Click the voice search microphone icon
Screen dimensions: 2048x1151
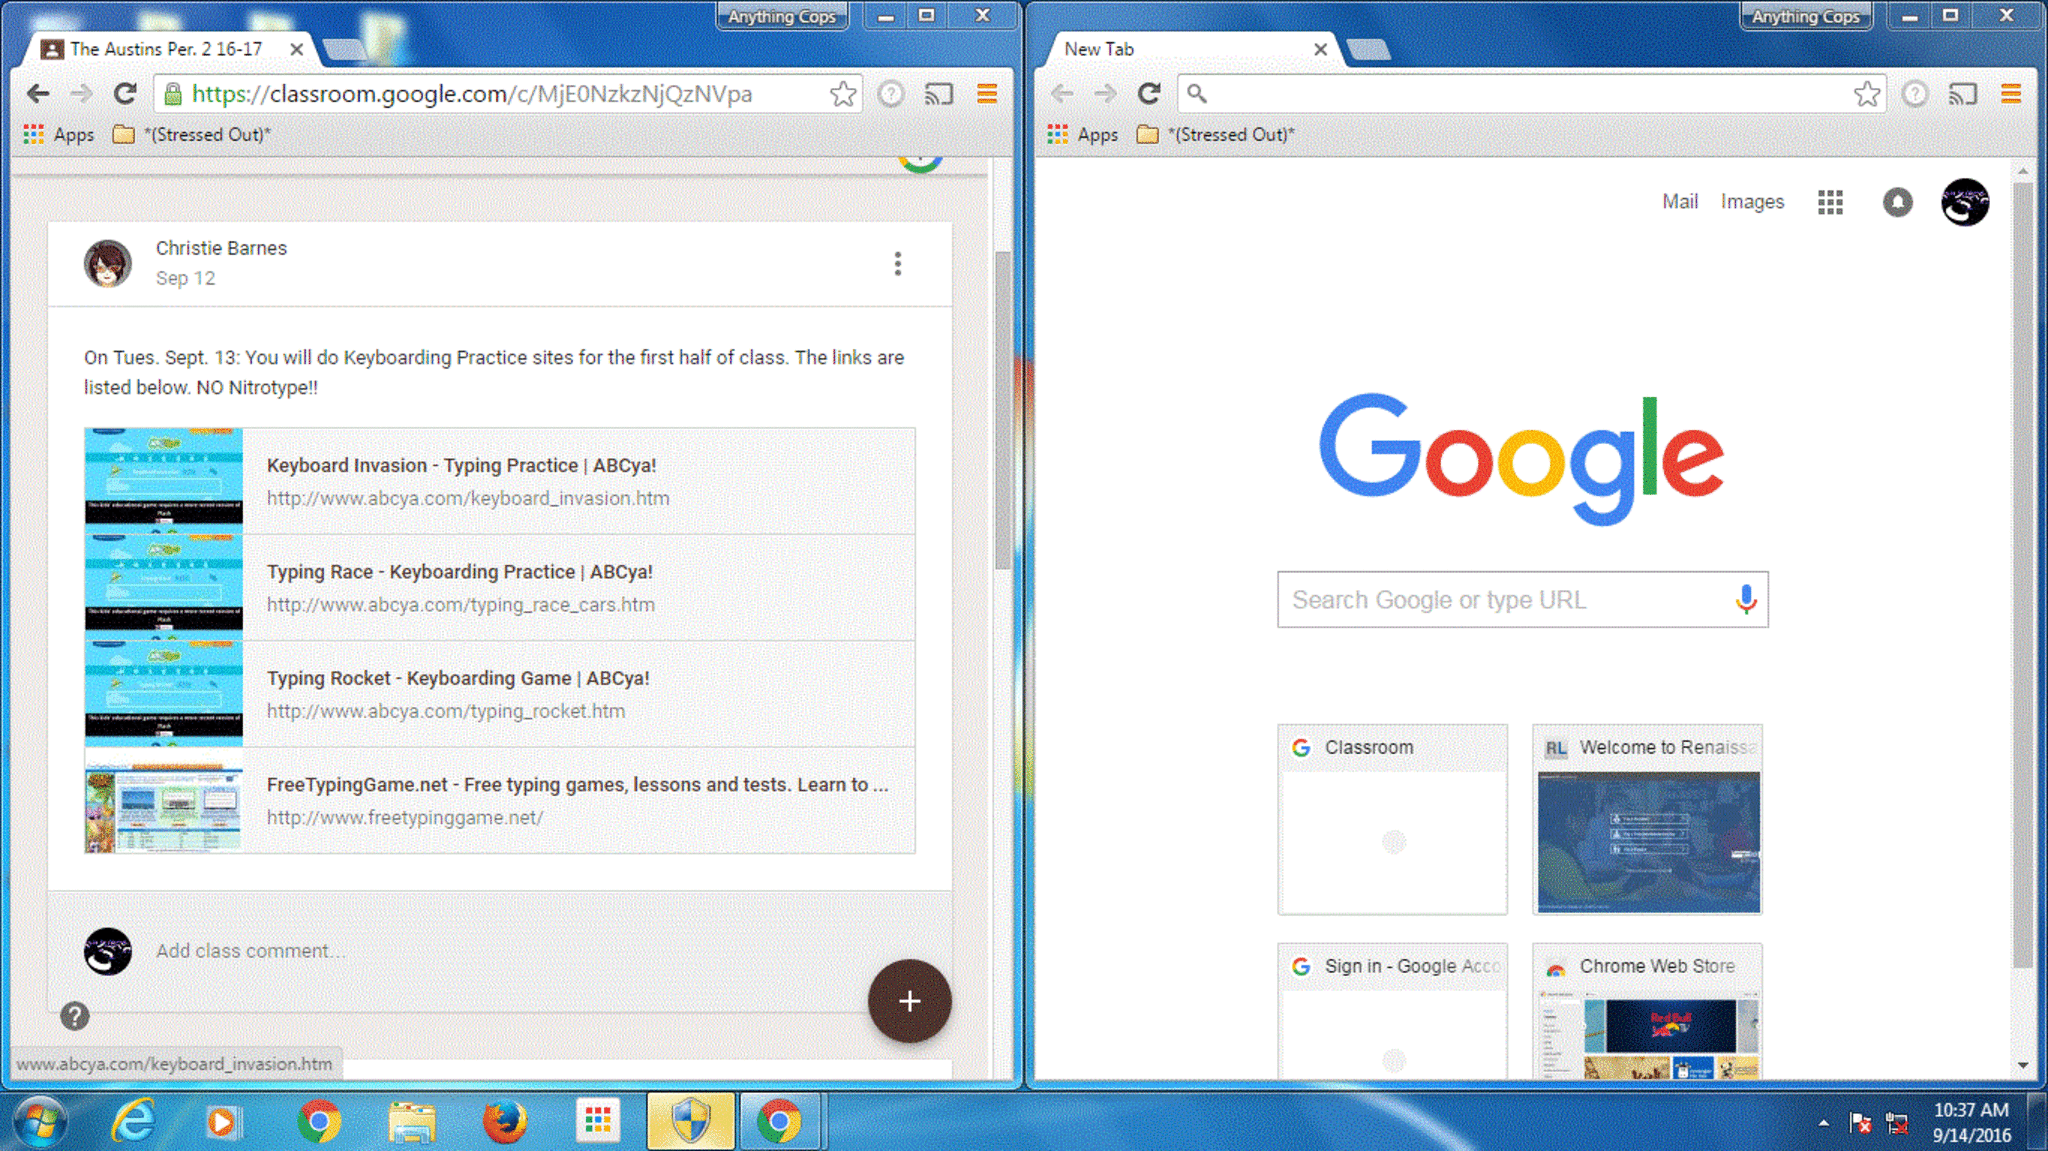1746,599
